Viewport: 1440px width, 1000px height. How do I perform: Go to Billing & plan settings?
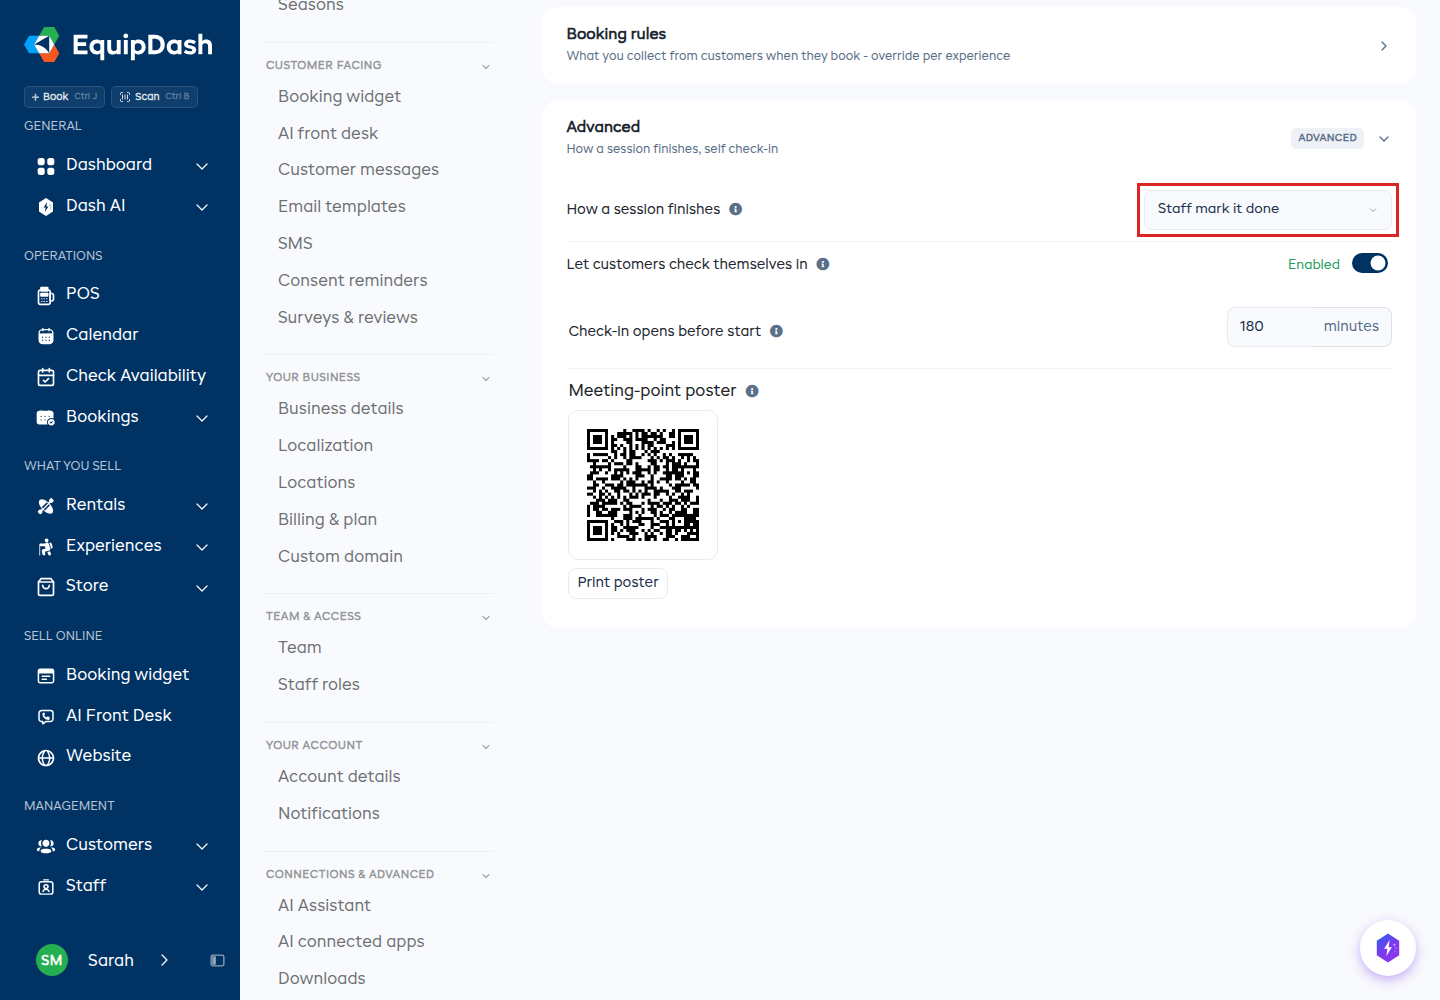(x=327, y=519)
